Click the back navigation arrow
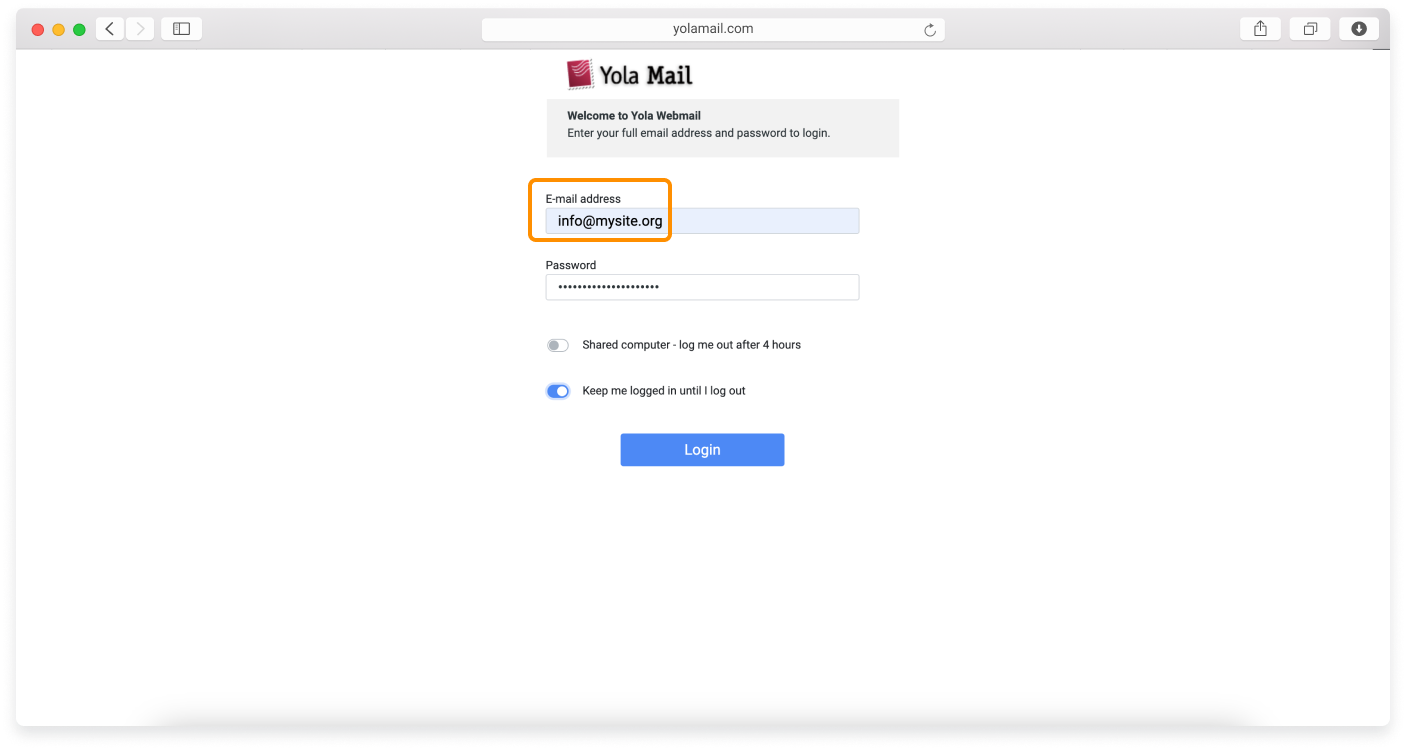 coord(109,28)
